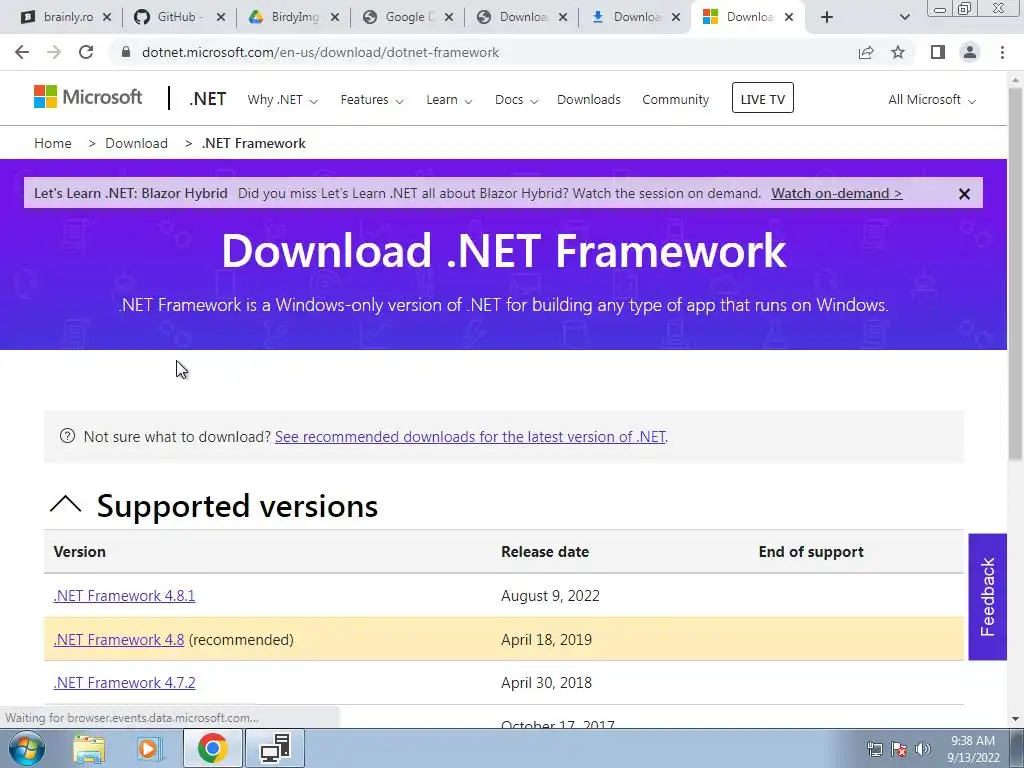
Task: Close the Google D tab
Action: click(x=449, y=18)
